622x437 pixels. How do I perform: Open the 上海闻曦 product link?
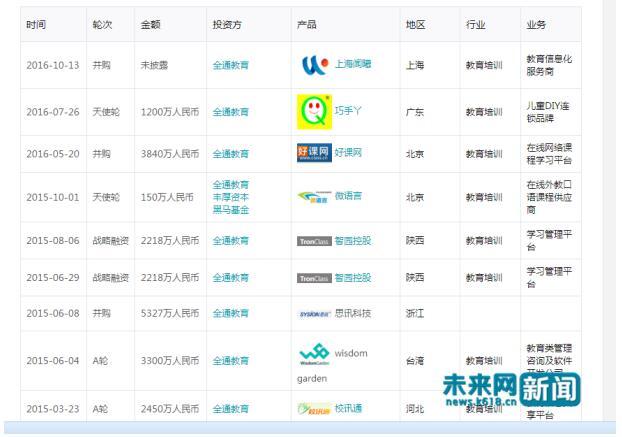tap(353, 63)
